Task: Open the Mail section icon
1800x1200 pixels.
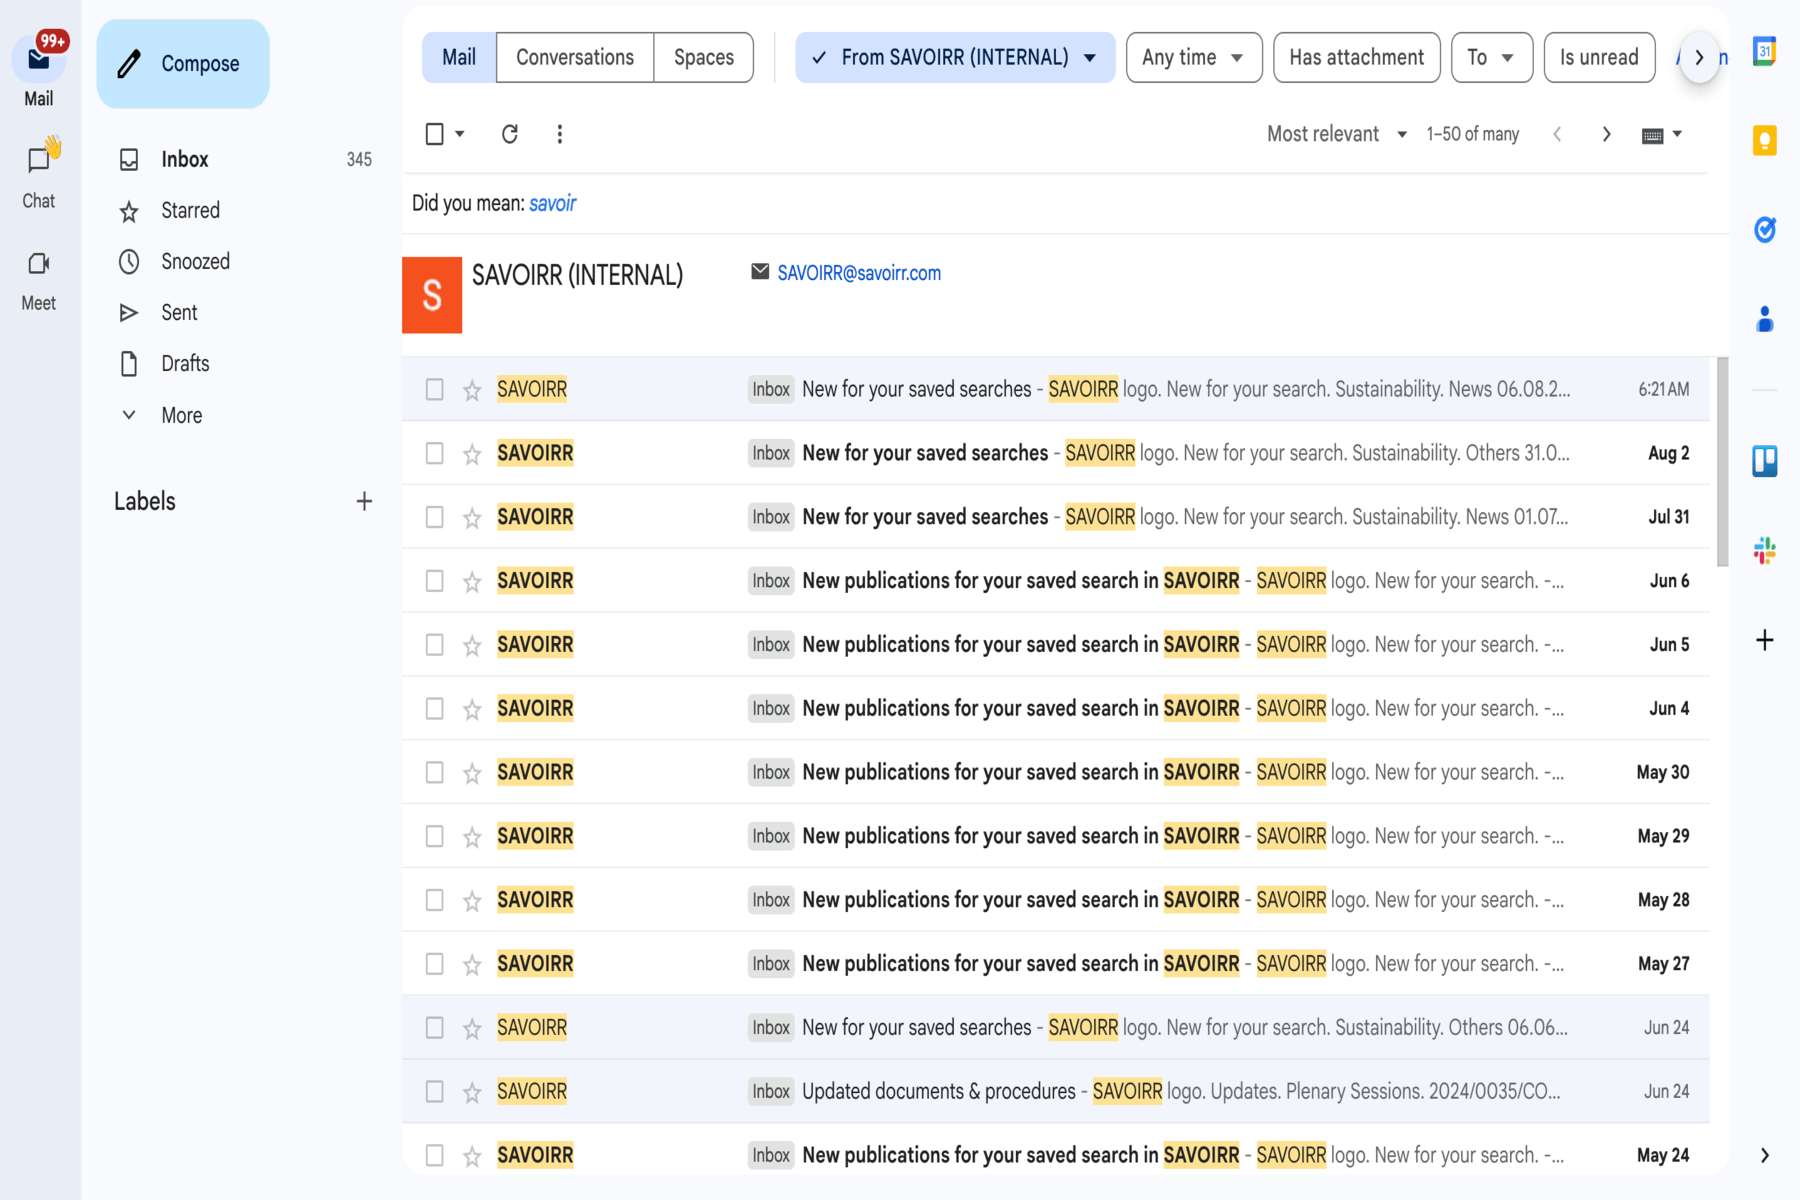Action: pyautogui.click(x=39, y=60)
